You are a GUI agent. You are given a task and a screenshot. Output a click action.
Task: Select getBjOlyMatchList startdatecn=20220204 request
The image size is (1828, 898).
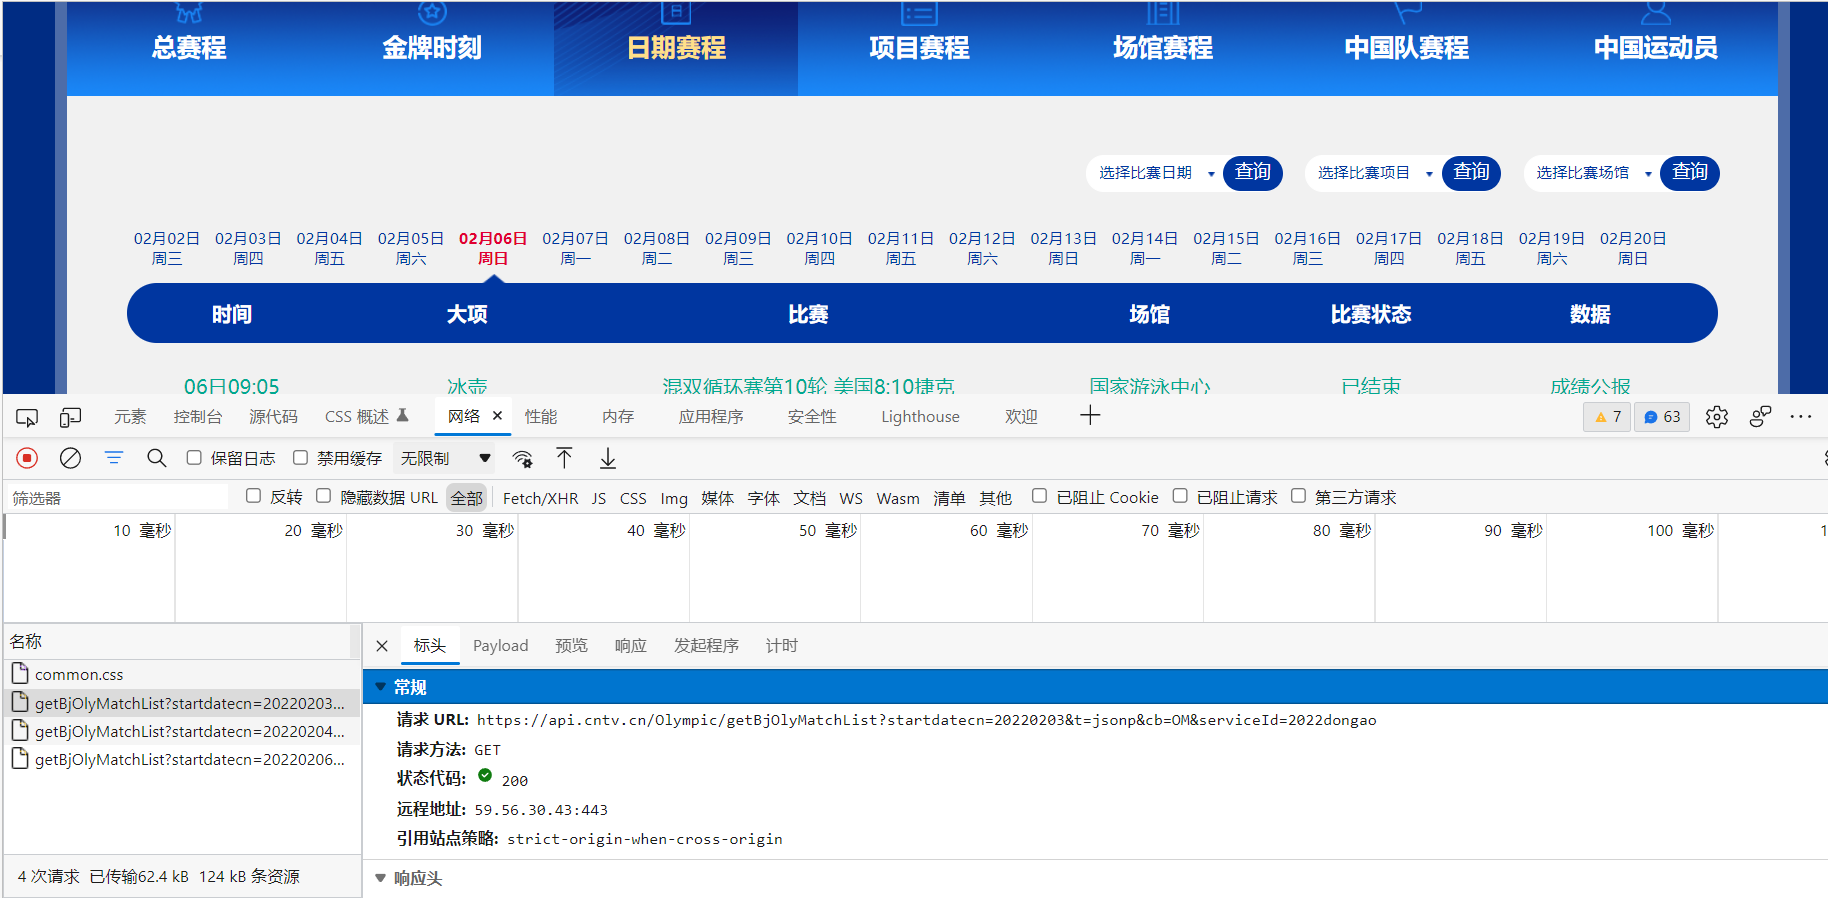(x=181, y=731)
